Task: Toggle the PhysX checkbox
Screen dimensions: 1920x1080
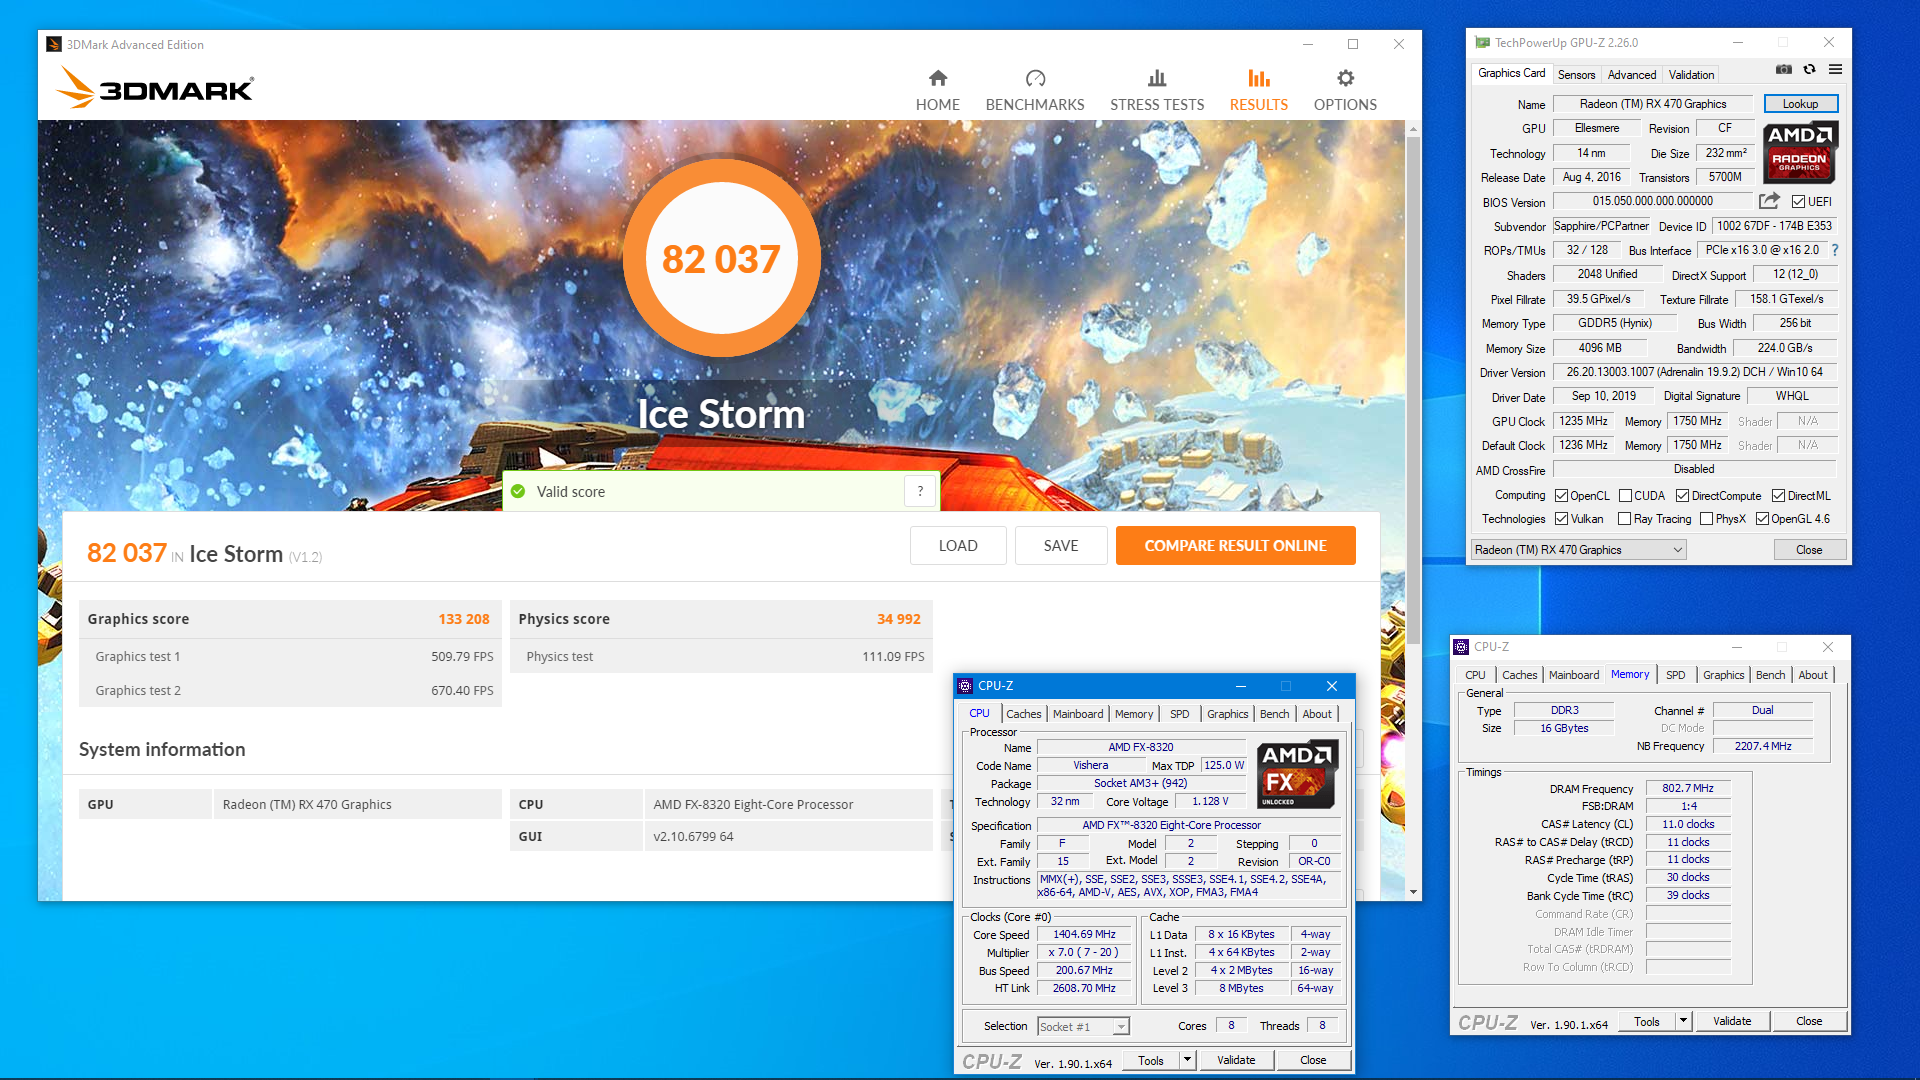Action: [1706, 519]
